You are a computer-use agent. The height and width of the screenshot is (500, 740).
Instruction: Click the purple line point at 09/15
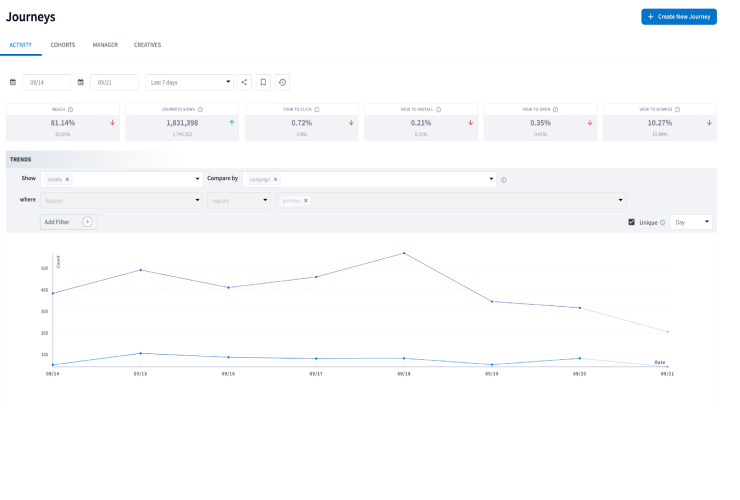(141, 270)
